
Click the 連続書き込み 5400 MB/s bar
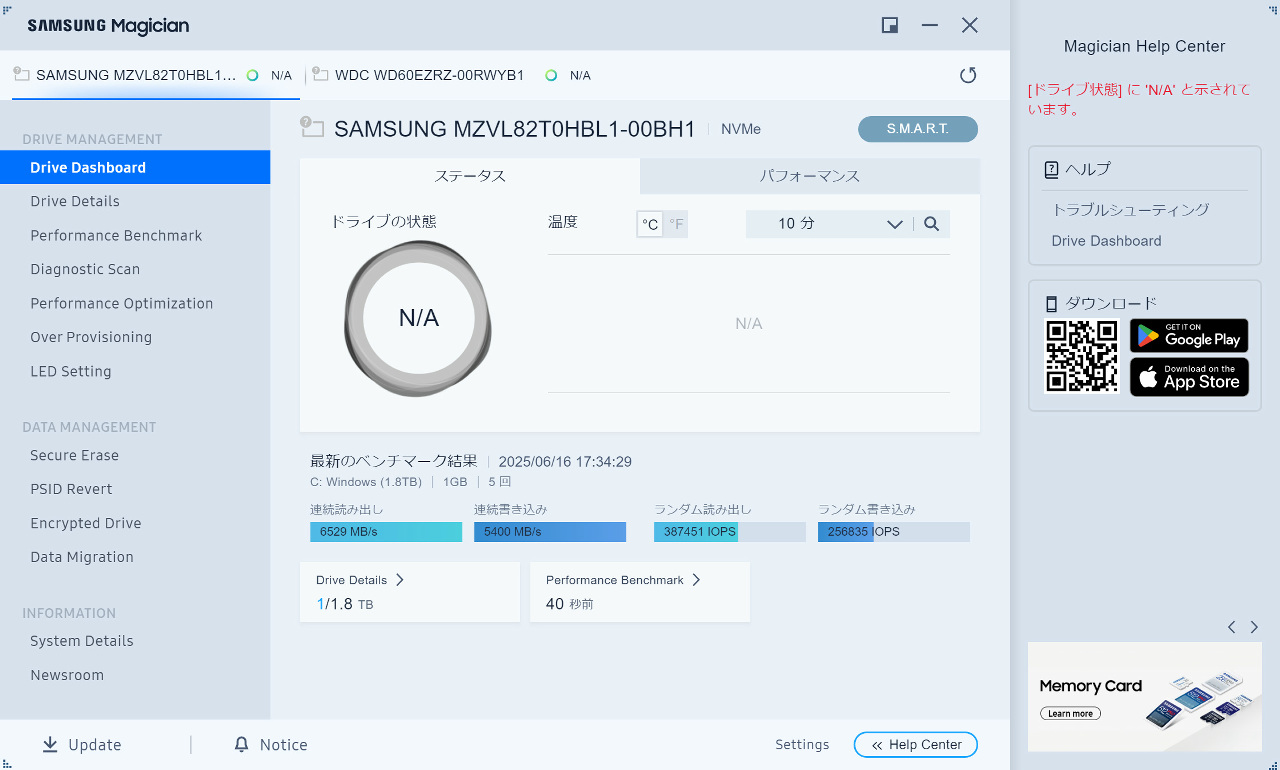click(550, 532)
